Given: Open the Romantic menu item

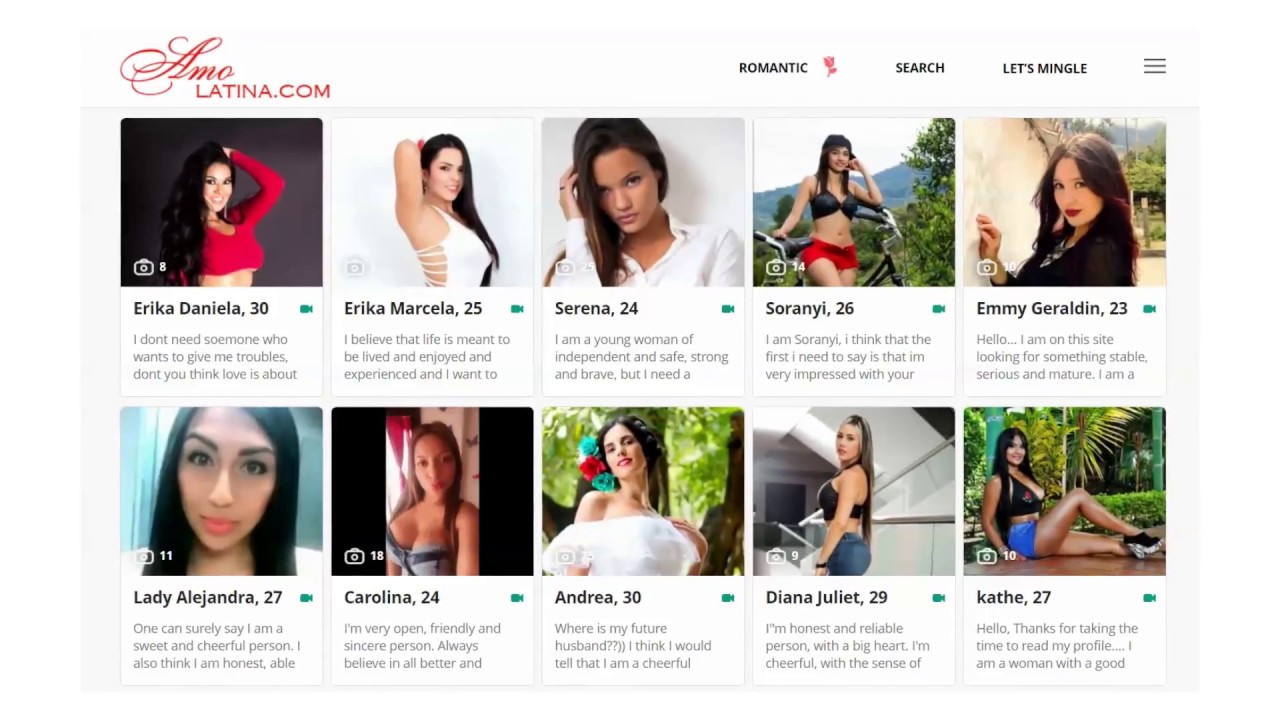Looking at the screenshot, I should [x=773, y=68].
